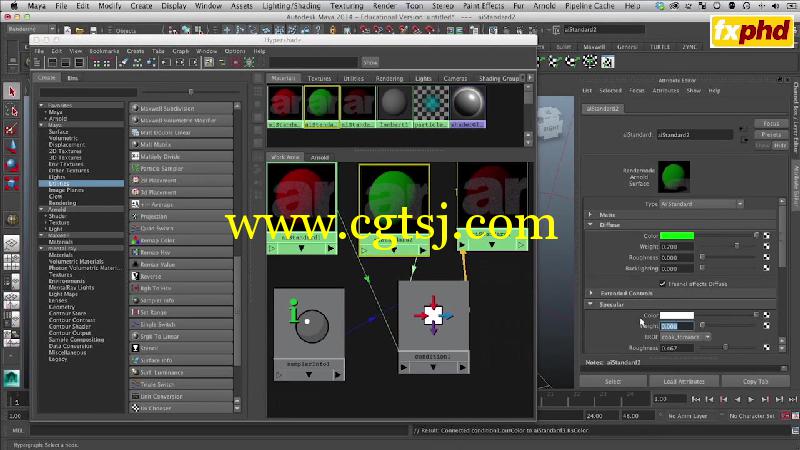Click the white Specular Color swatch
Screen dimensions: 800x450
tap(677, 315)
